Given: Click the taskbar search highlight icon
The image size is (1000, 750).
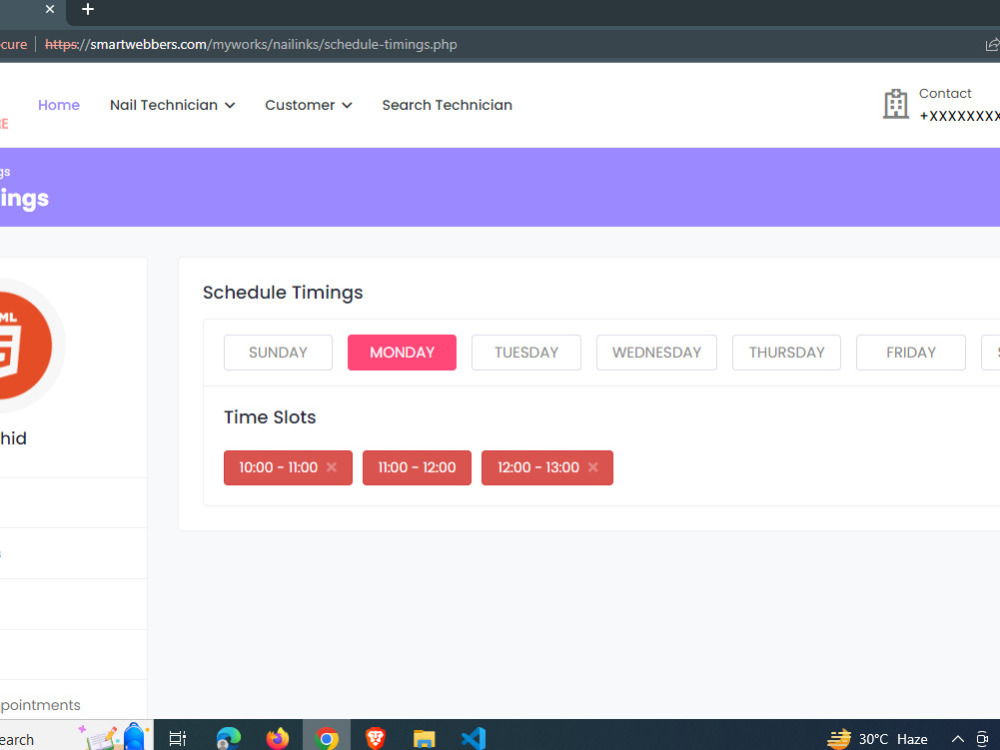Looking at the screenshot, I should (114, 737).
